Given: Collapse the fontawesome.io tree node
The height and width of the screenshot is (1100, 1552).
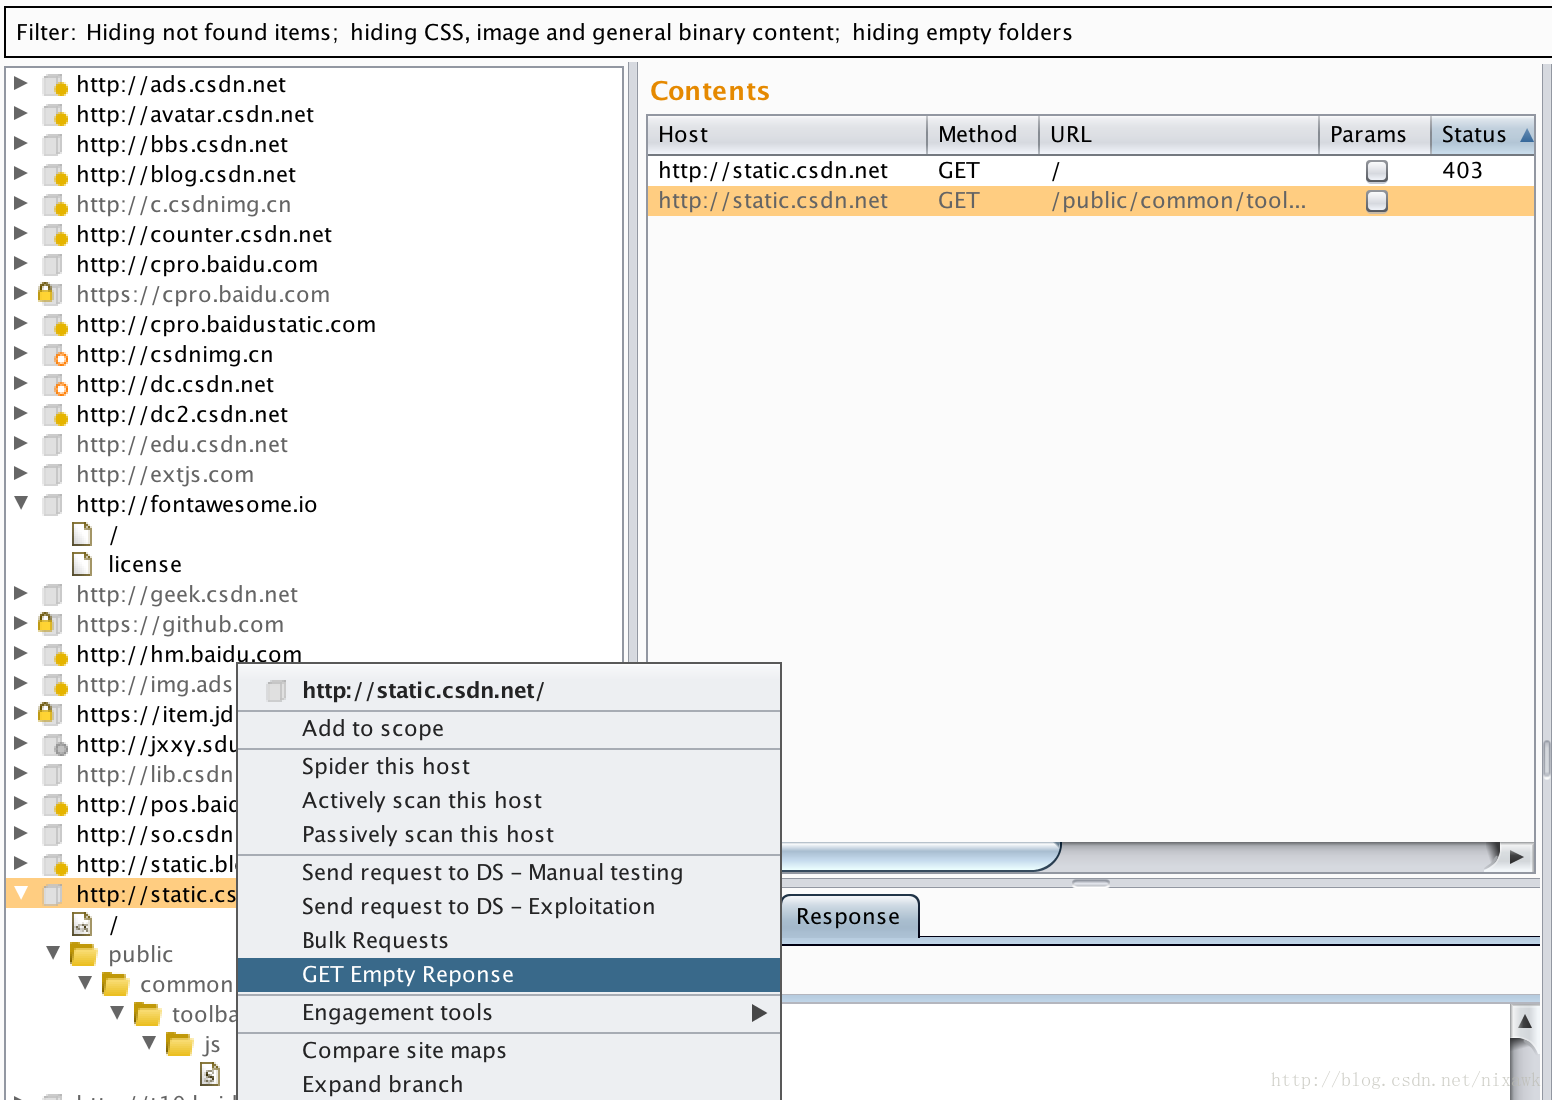Looking at the screenshot, I should tap(21, 503).
